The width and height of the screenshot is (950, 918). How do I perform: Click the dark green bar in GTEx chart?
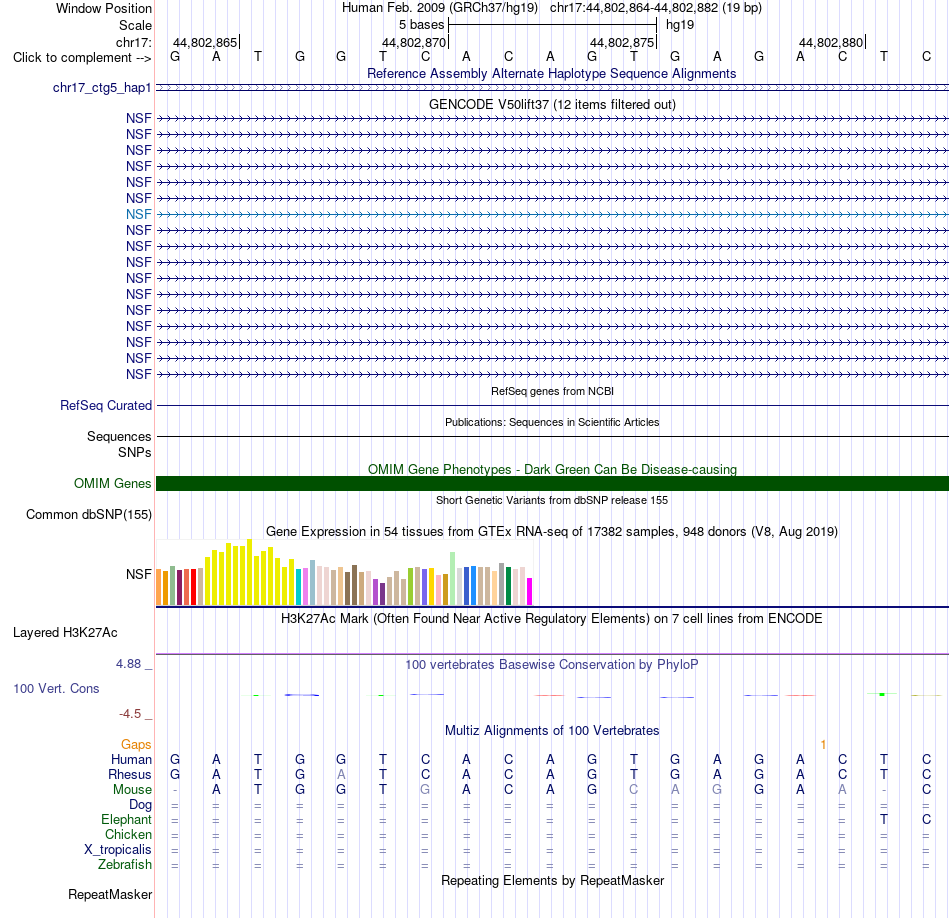pyautogui.click(x=508, y=586)
